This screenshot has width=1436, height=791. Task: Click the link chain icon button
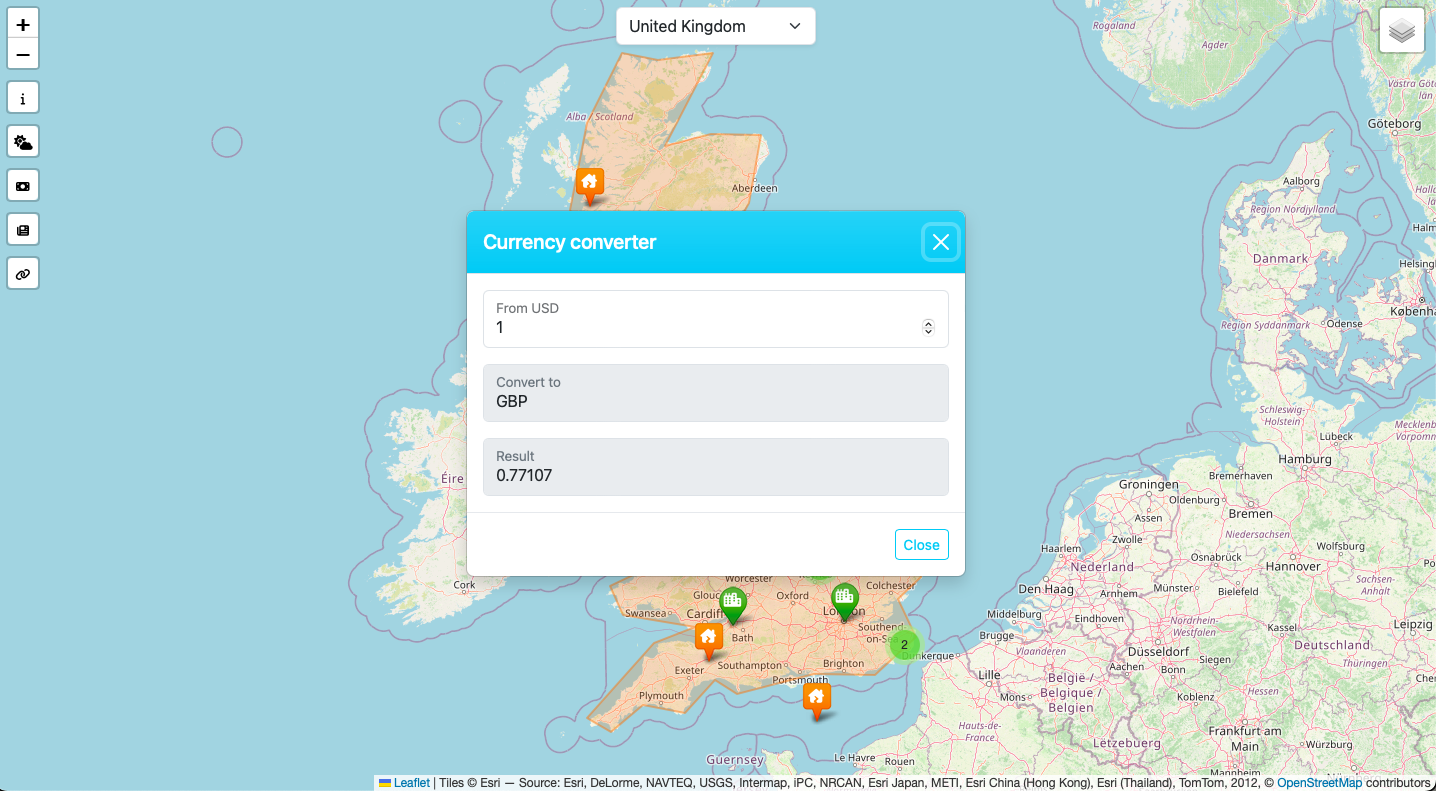pyautogui.click(x=23, y=274)
